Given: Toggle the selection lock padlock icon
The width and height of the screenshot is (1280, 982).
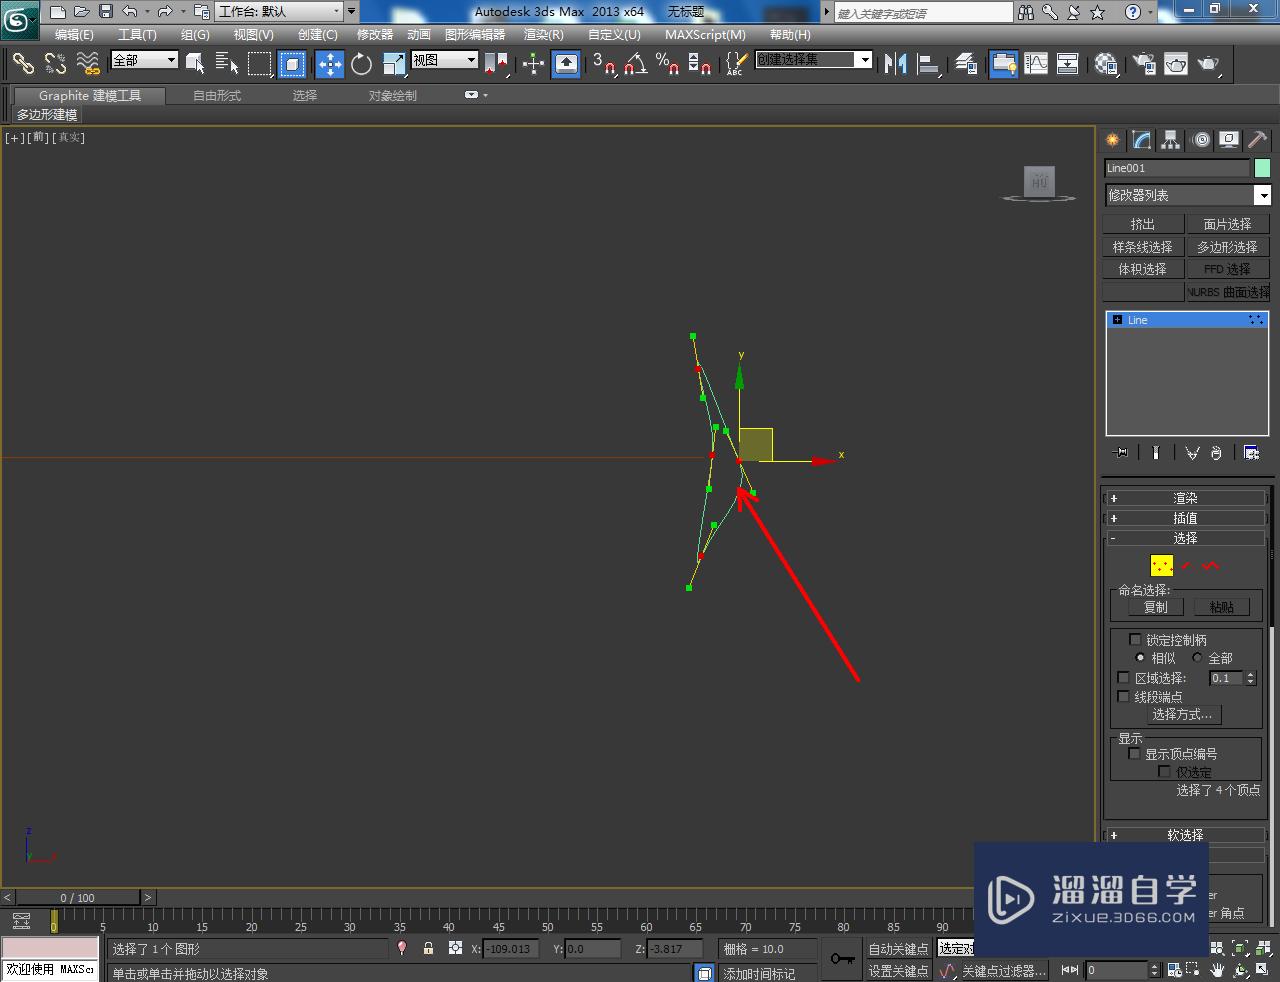Looking at the screenshot, I should coord(428,948).
